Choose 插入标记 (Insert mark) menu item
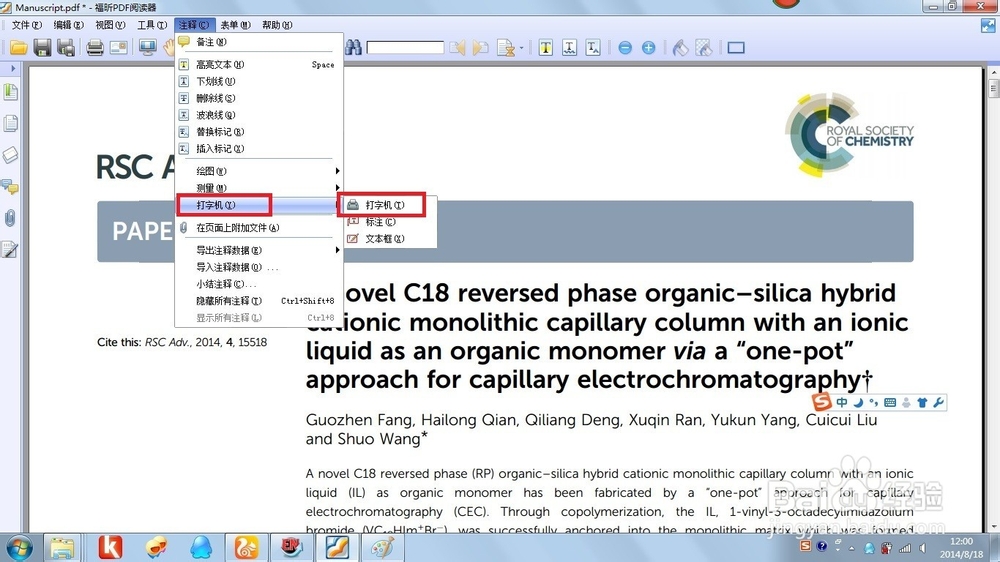Image resolution: width=1000 pixels, height=562 pixels. pyautogui.click(x=258, y=148)
